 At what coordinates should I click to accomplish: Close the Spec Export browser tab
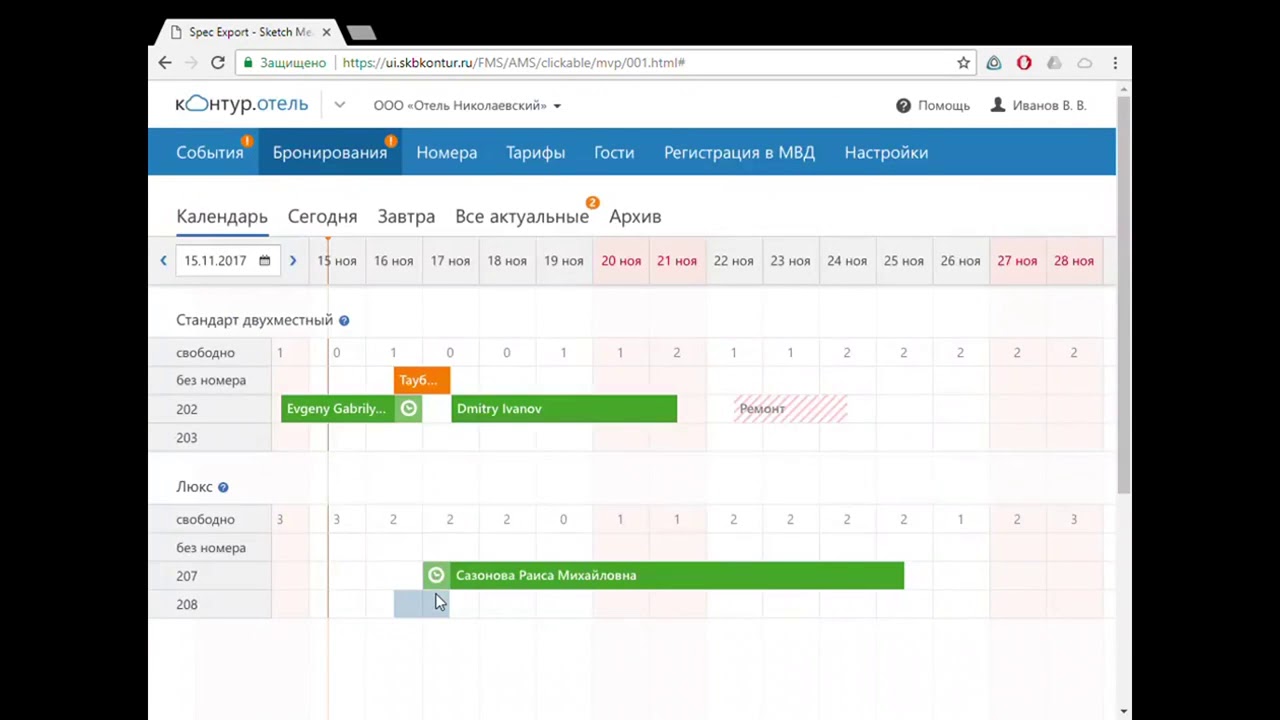[326, 32]
